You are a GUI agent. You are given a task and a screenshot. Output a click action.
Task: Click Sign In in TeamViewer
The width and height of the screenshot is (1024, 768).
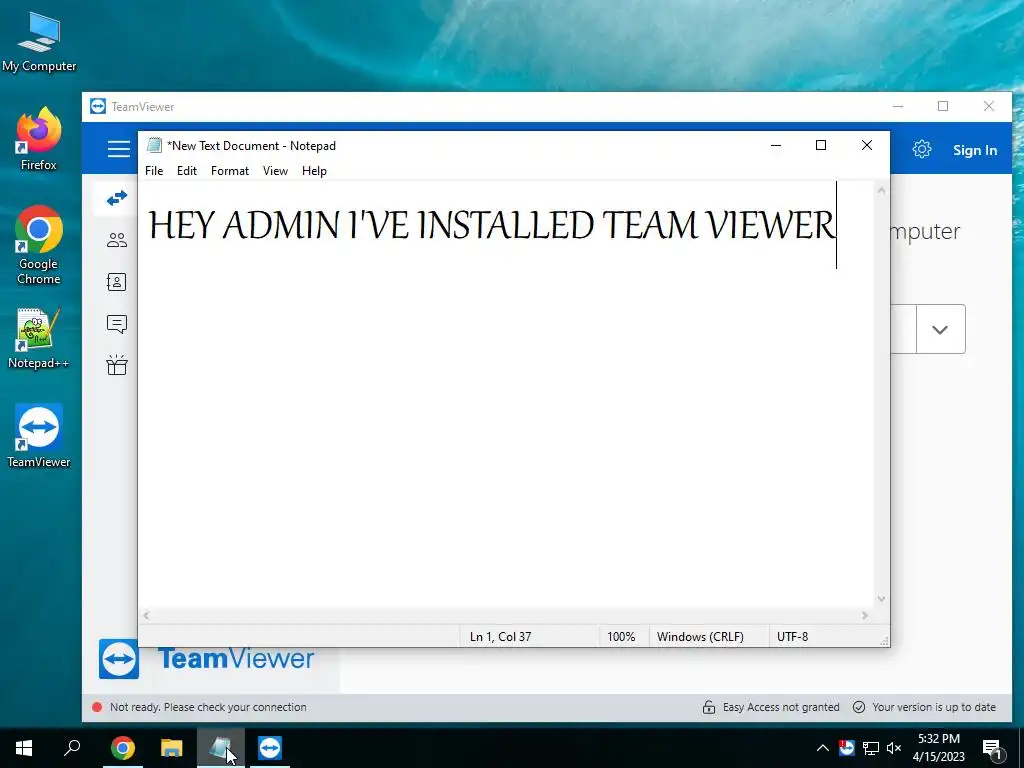974,150
